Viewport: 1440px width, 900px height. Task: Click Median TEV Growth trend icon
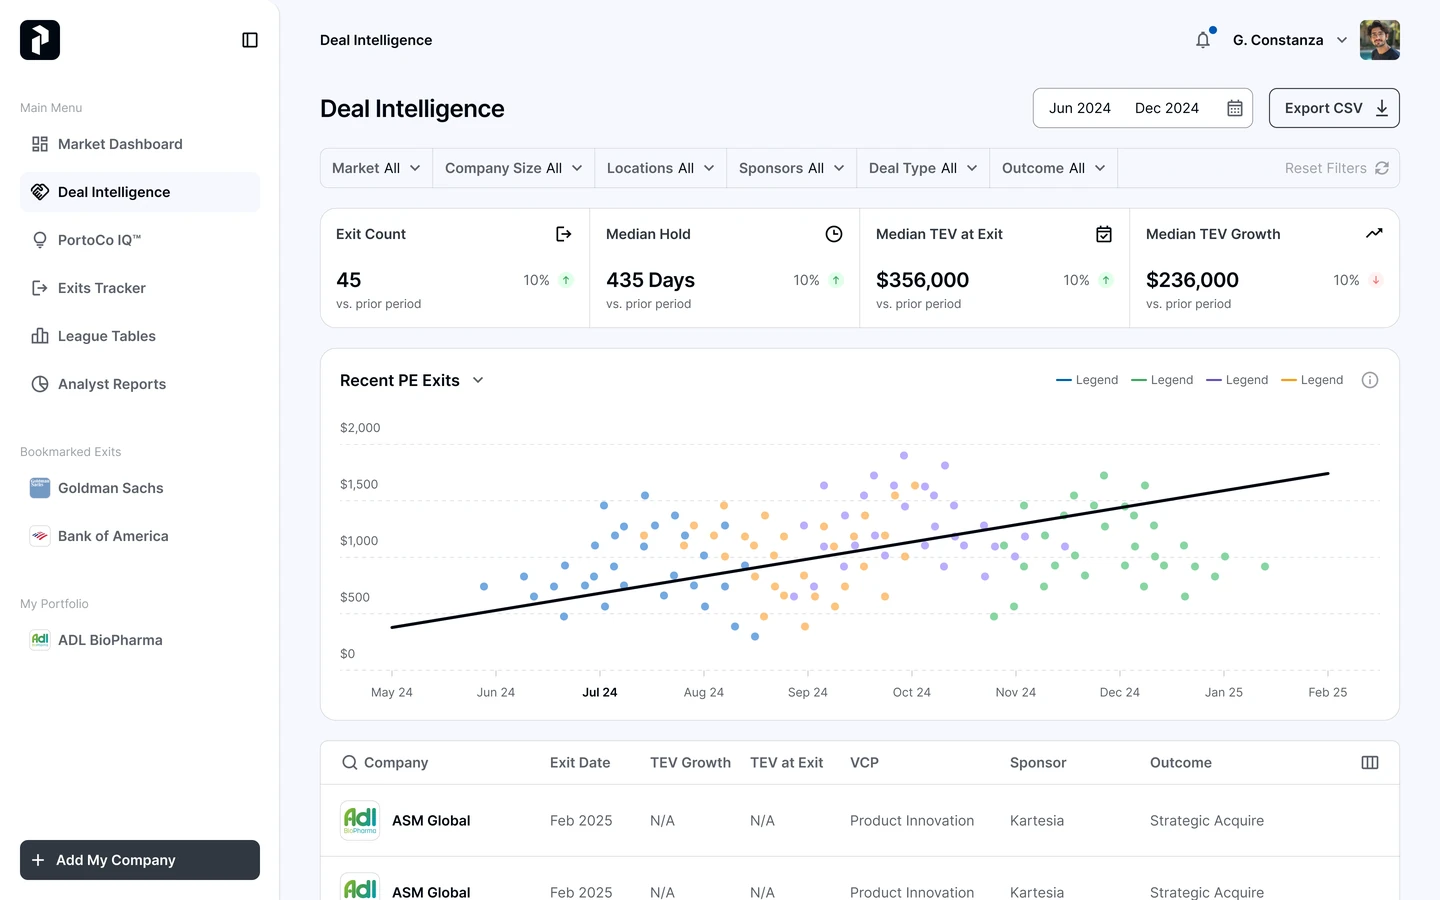pyautogui.click(x=1374, y=234)
